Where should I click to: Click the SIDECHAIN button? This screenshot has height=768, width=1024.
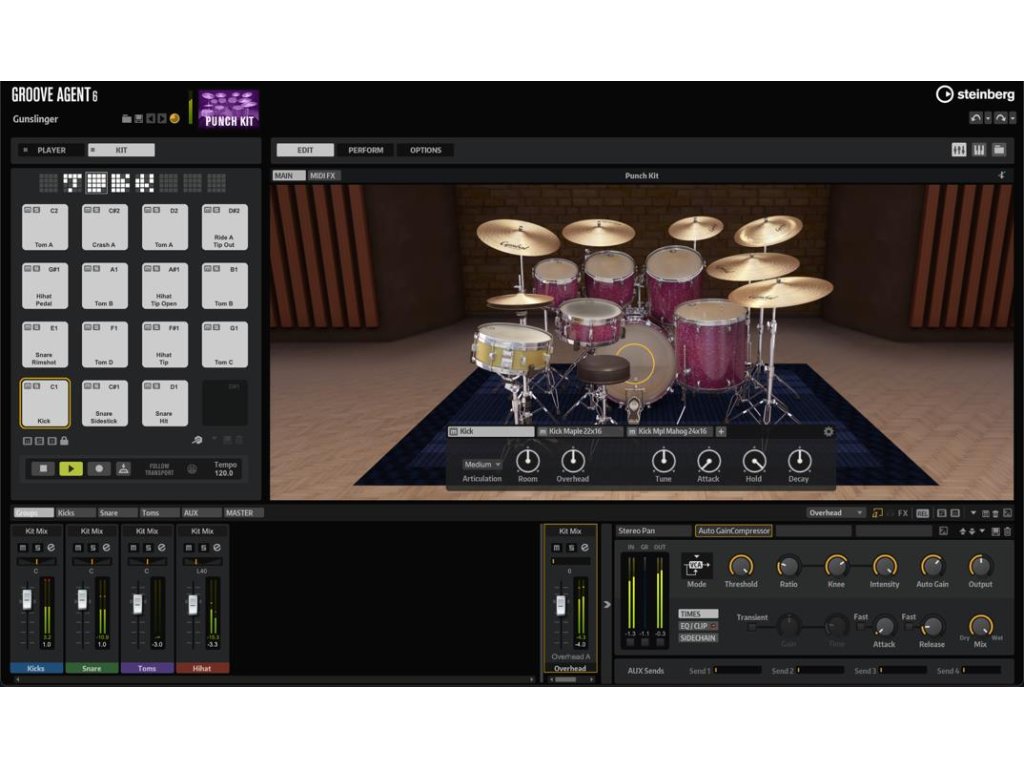tap(698, 637)
